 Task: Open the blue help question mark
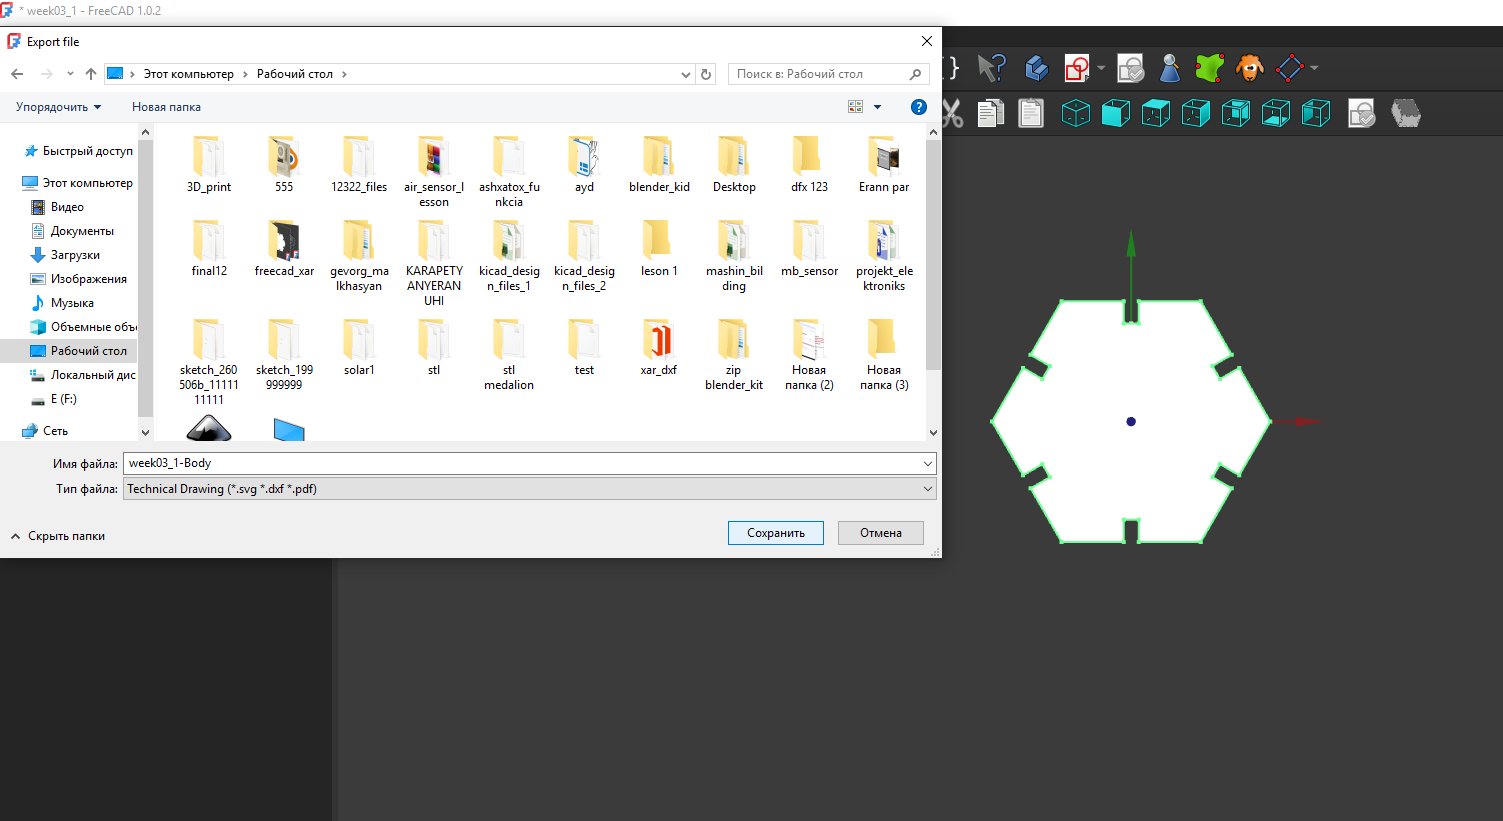point(919,107)
